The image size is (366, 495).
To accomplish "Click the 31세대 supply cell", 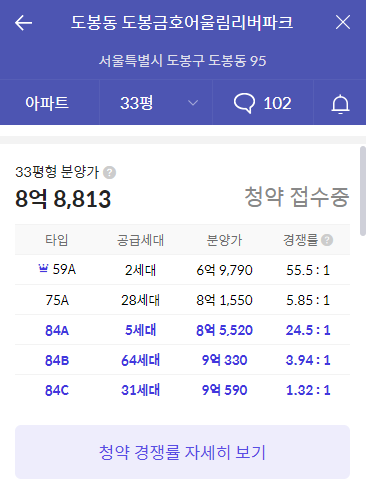I will point(140,390).
